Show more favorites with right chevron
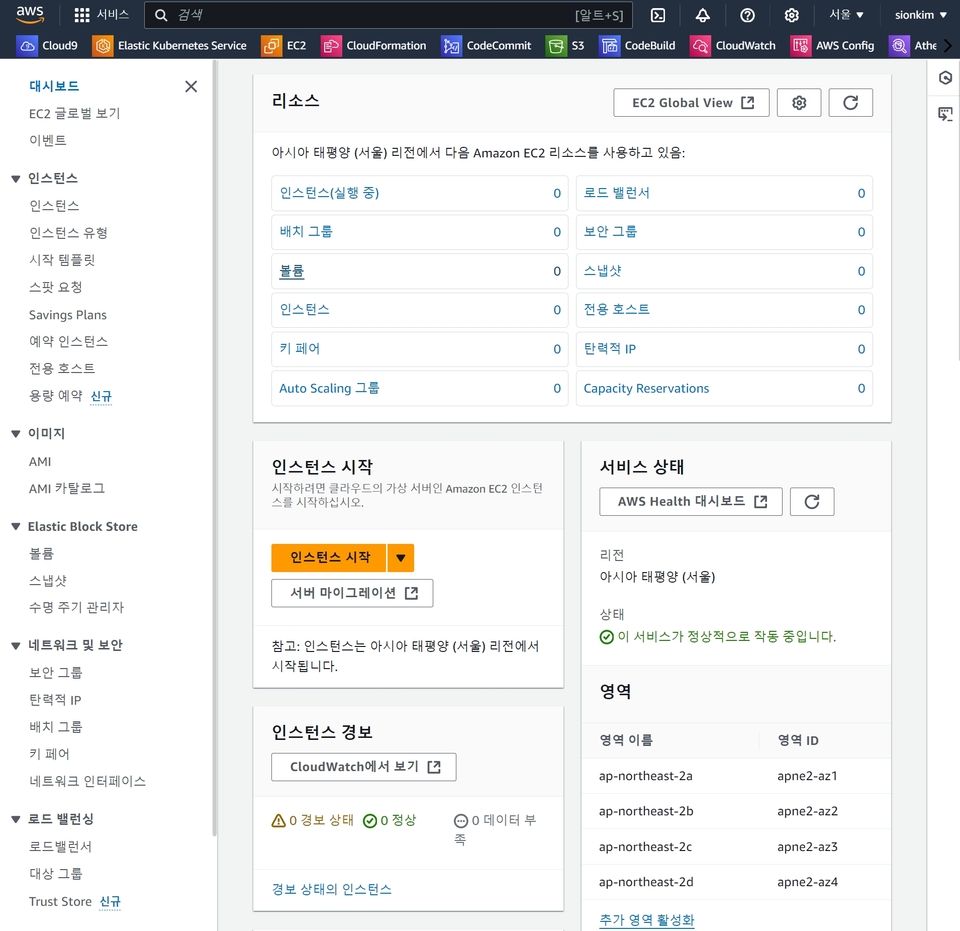 948,45
